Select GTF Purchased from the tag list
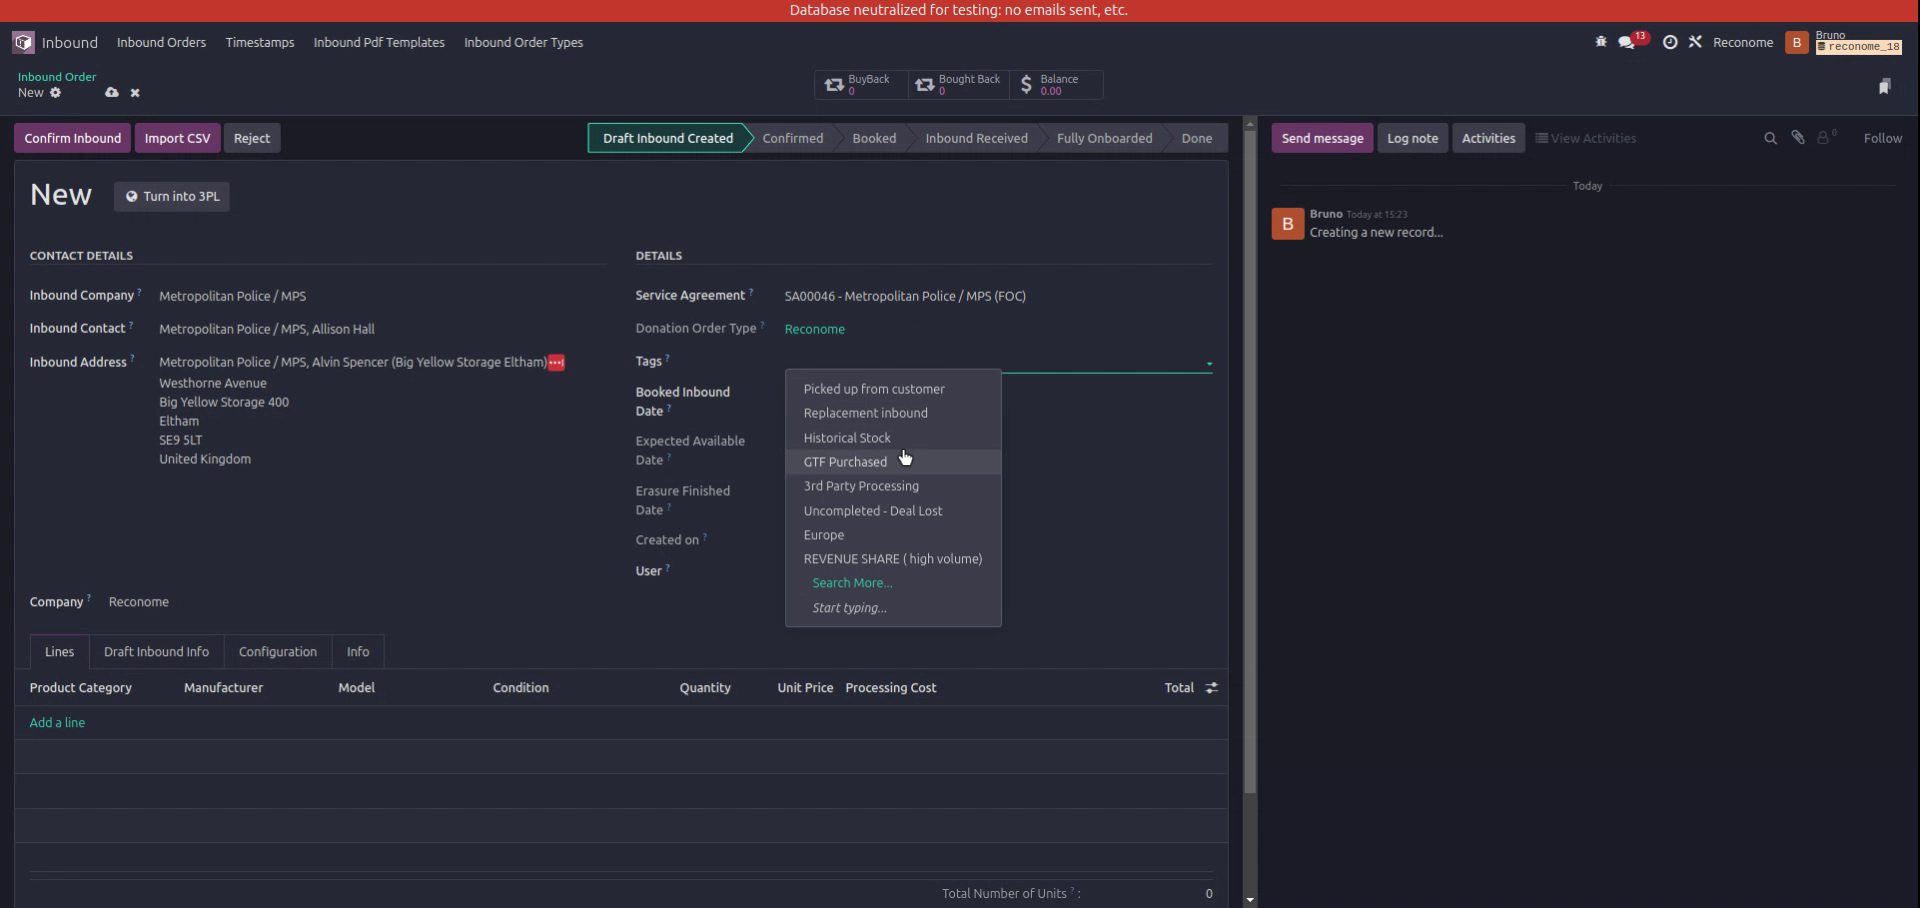Viewport: 1920px width, 908px height. (845, 461)
